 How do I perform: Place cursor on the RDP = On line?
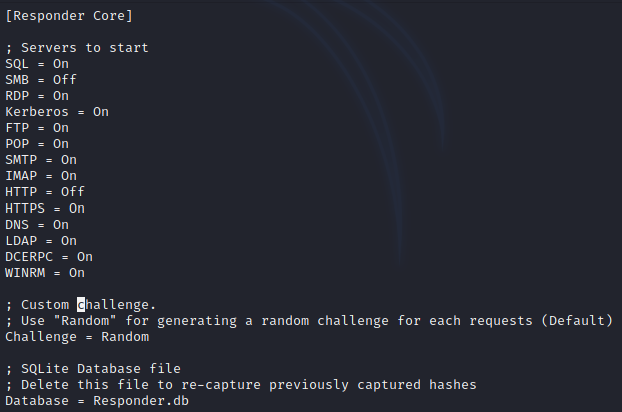(x=37, y=96)
